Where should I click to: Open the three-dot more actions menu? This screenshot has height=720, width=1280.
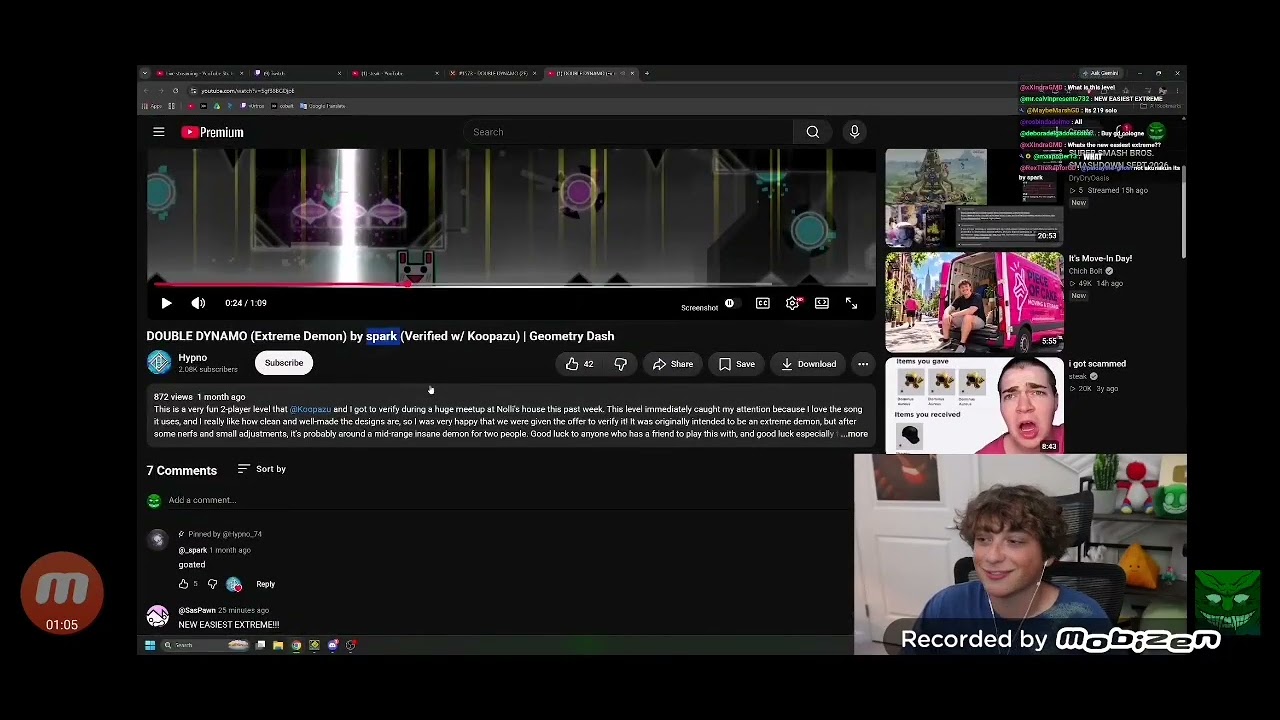[863, 364]
